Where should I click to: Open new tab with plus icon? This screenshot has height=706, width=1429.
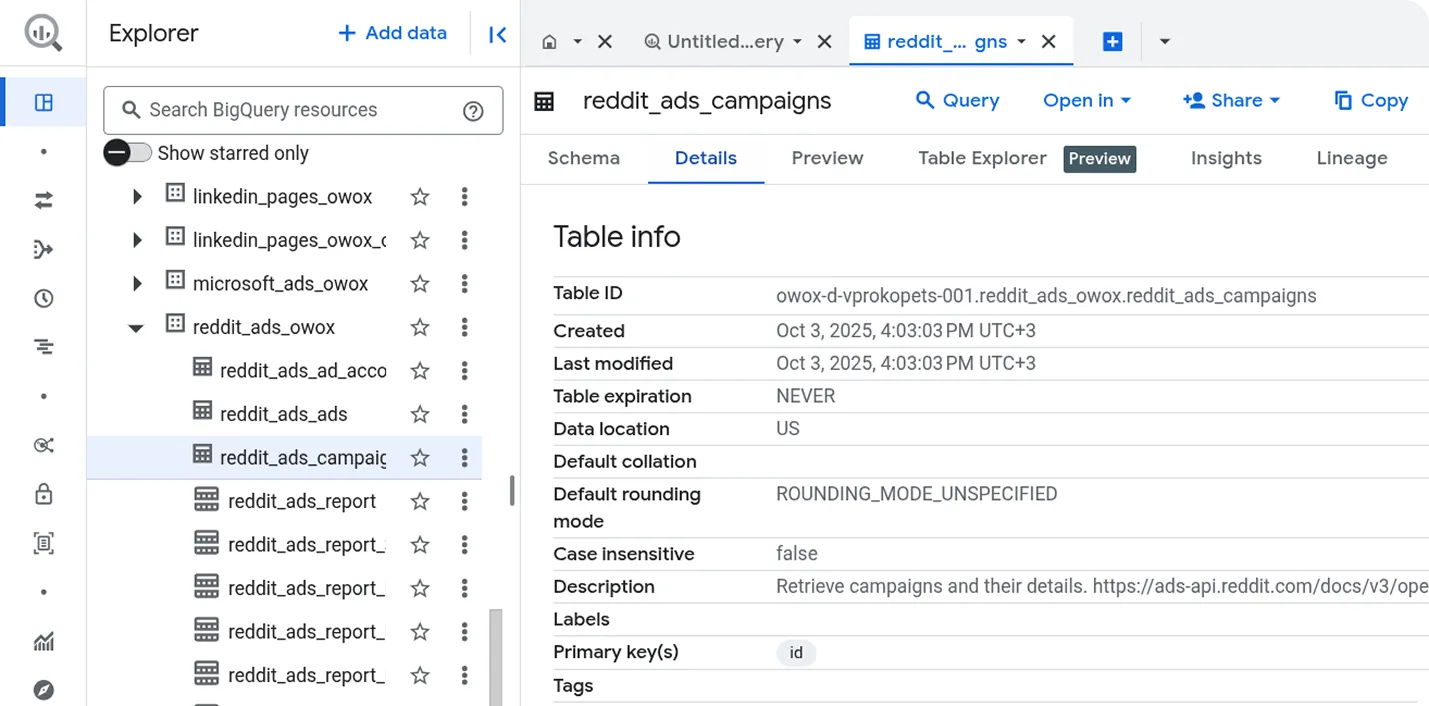(x=1112, y=42)
